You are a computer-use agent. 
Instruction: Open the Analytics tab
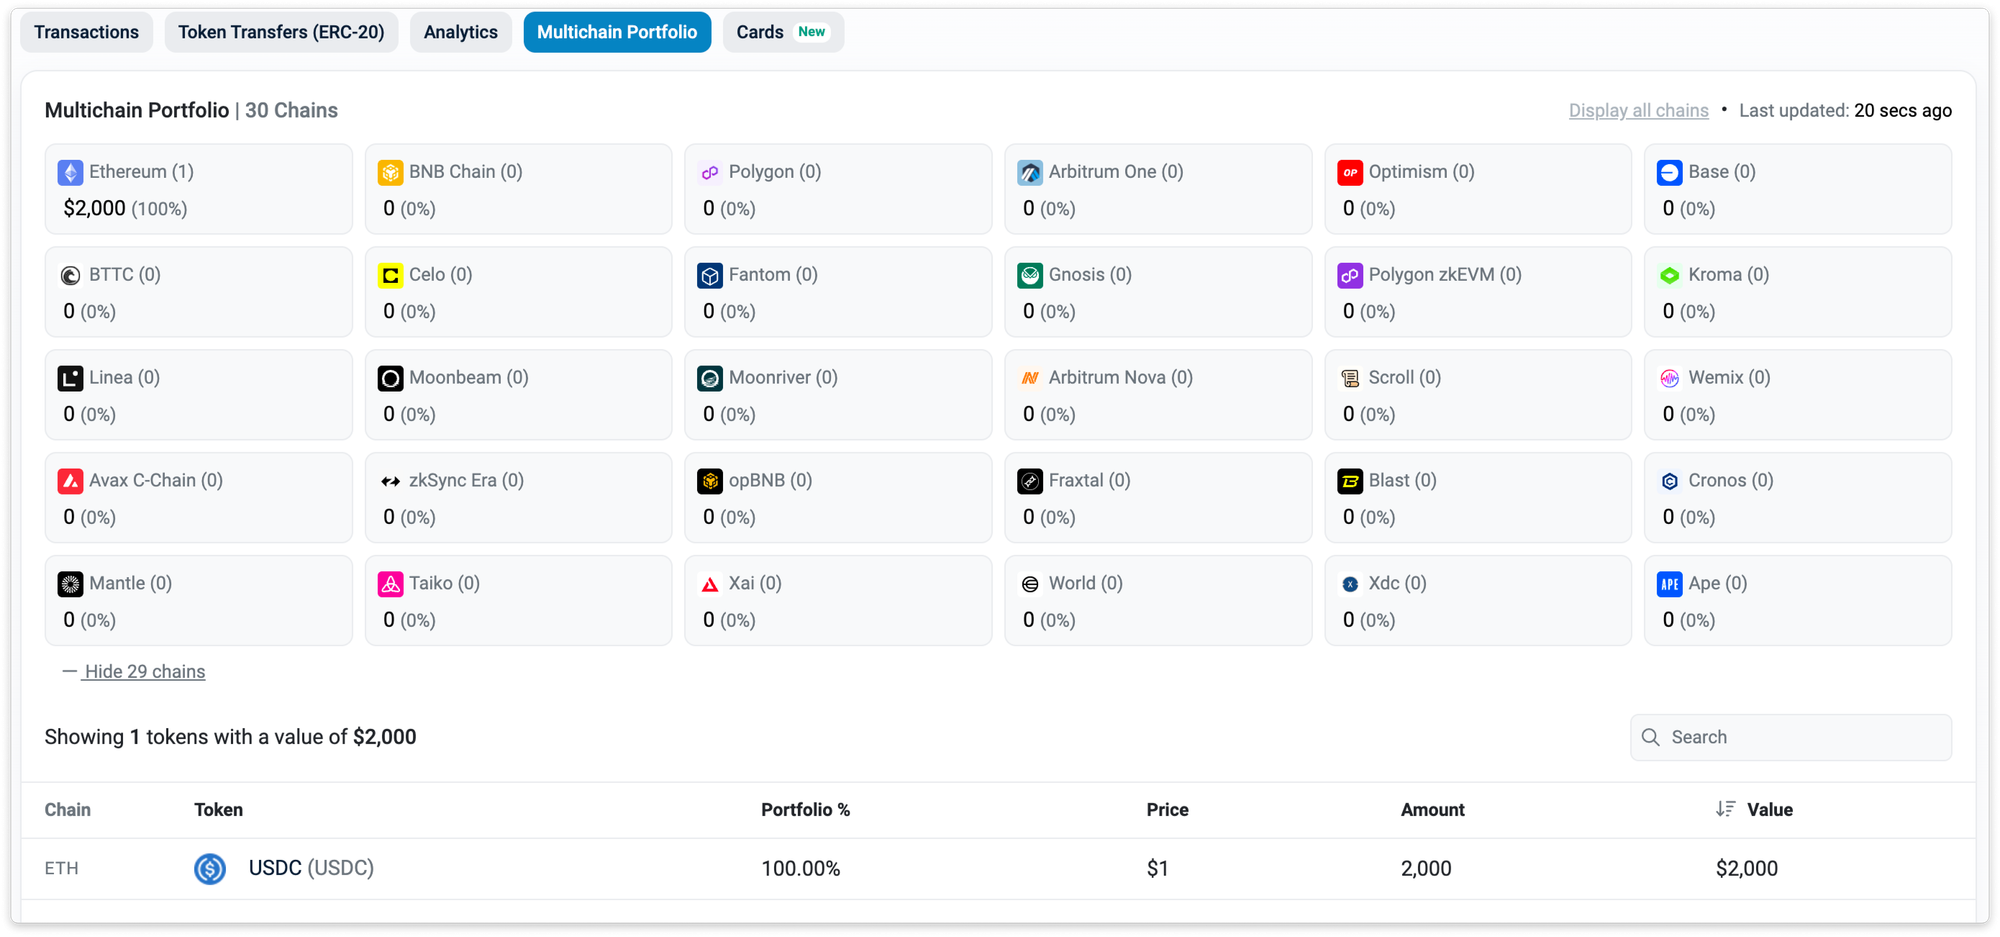click(460, 32)
